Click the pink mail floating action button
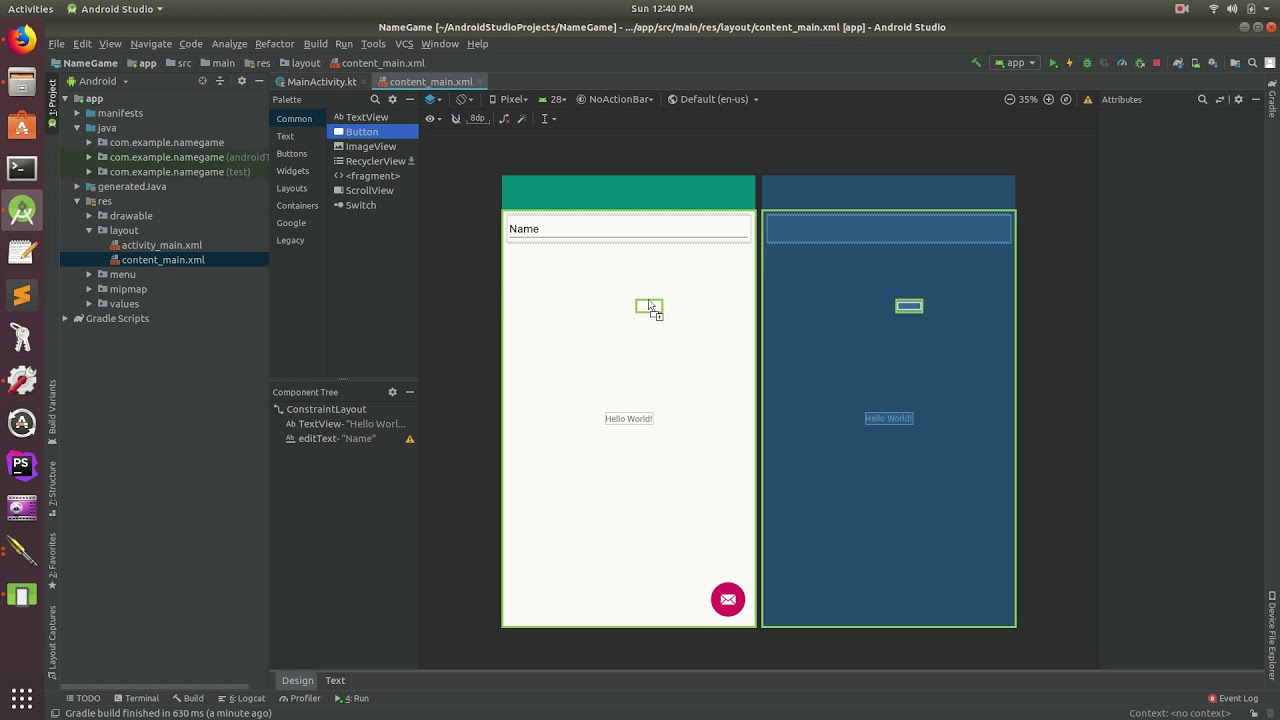The image size is (1280, 720). (x=728, y=599)
